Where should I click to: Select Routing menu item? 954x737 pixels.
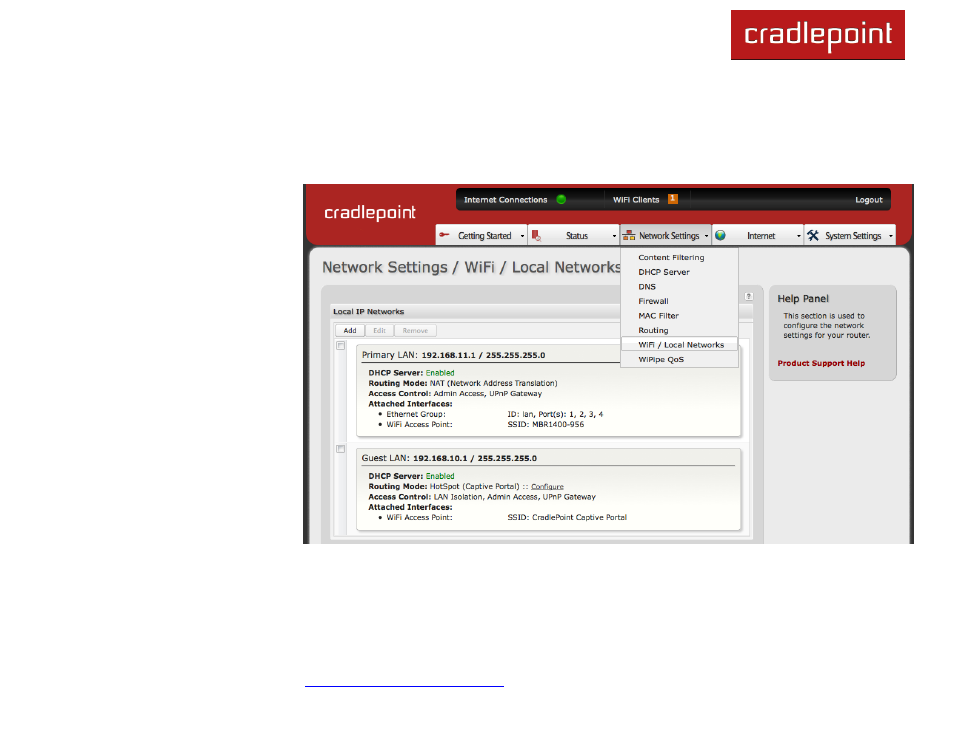679,330
